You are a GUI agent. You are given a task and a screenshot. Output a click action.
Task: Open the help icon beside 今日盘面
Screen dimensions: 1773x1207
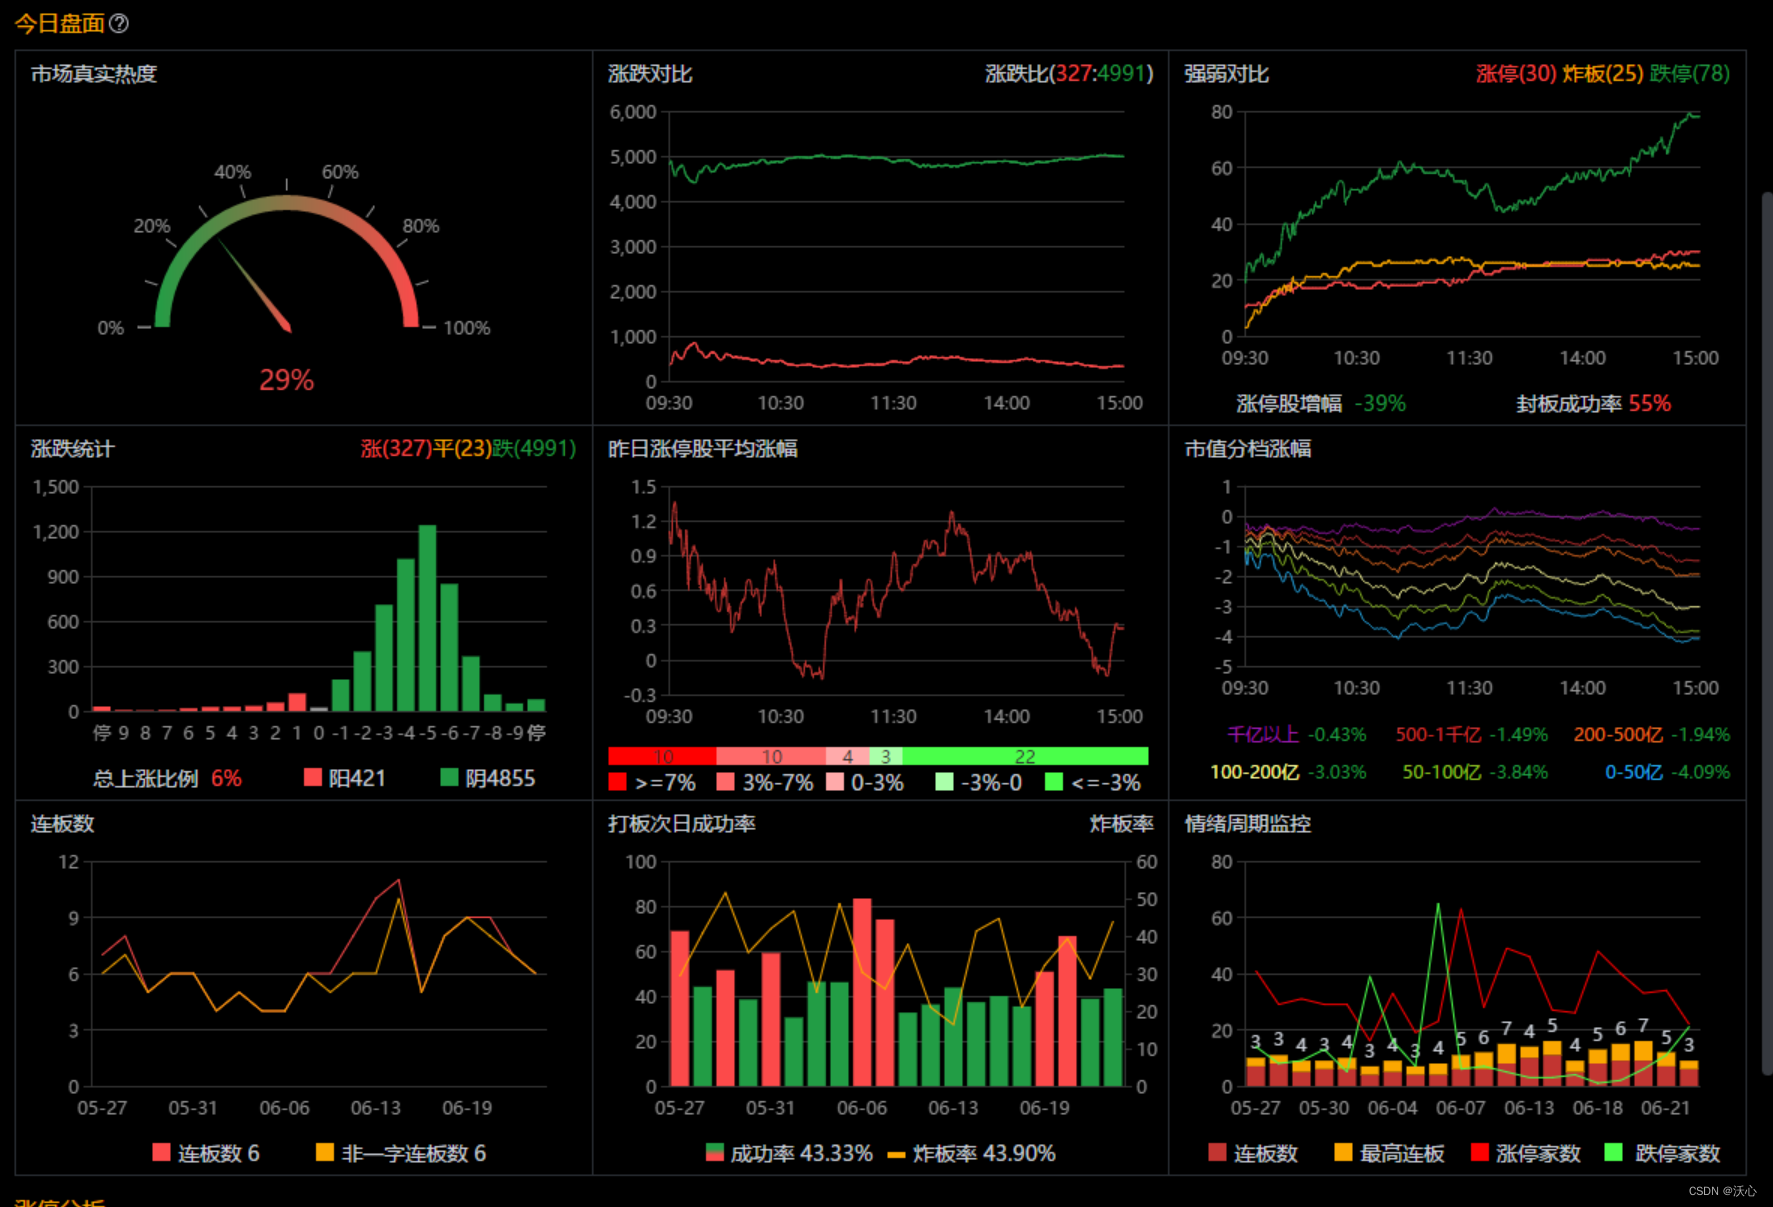pos(119,23)
